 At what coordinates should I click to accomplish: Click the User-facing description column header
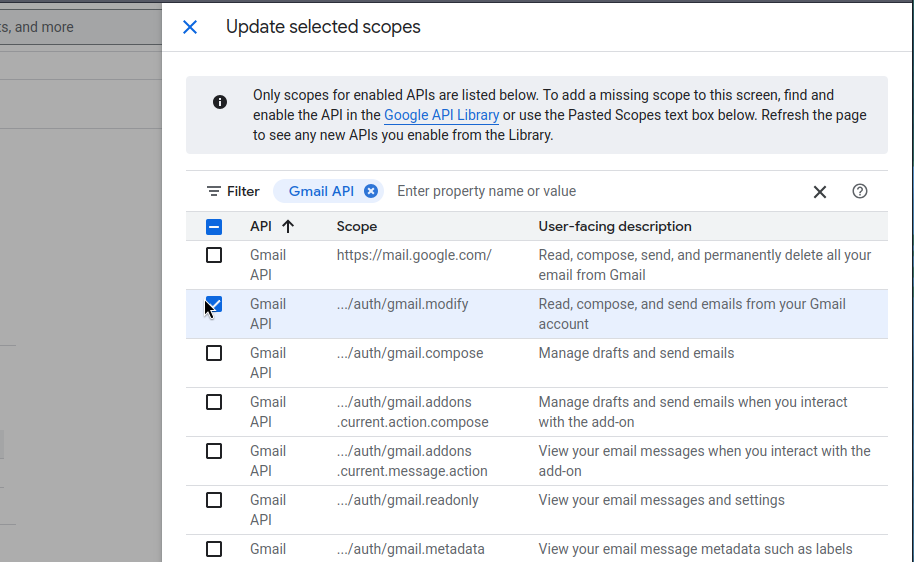point(615,226)
